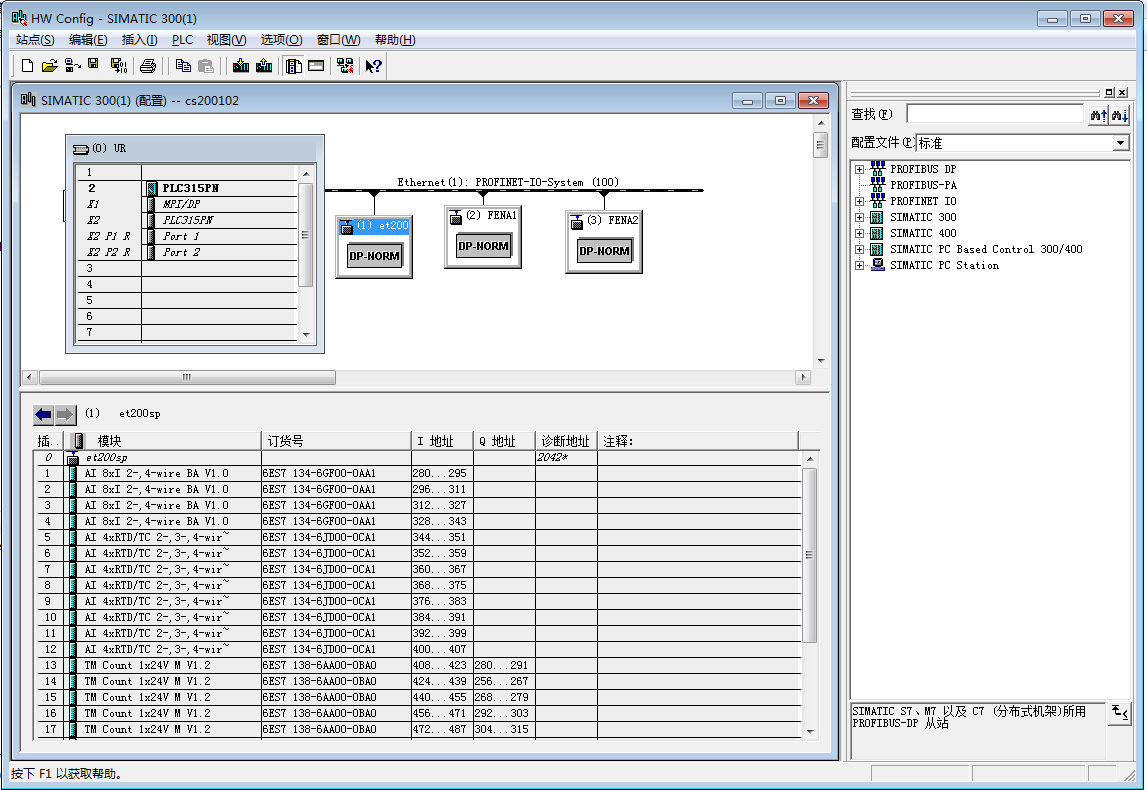Viewport: 1147px width, 790px height.
Task: Click the Download to Module icon
Action: (241, 66)
